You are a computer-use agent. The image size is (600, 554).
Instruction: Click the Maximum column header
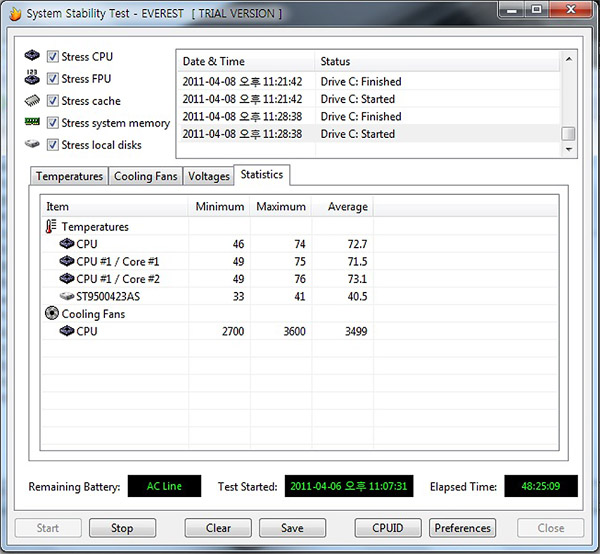click(x=281, y=207)
